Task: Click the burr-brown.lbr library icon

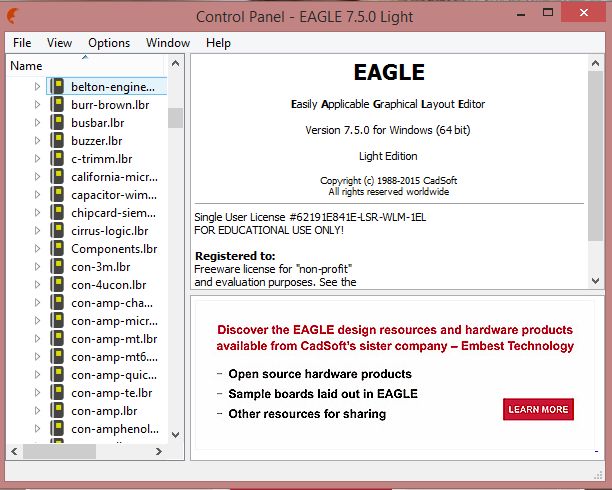Action: [57, 105]
